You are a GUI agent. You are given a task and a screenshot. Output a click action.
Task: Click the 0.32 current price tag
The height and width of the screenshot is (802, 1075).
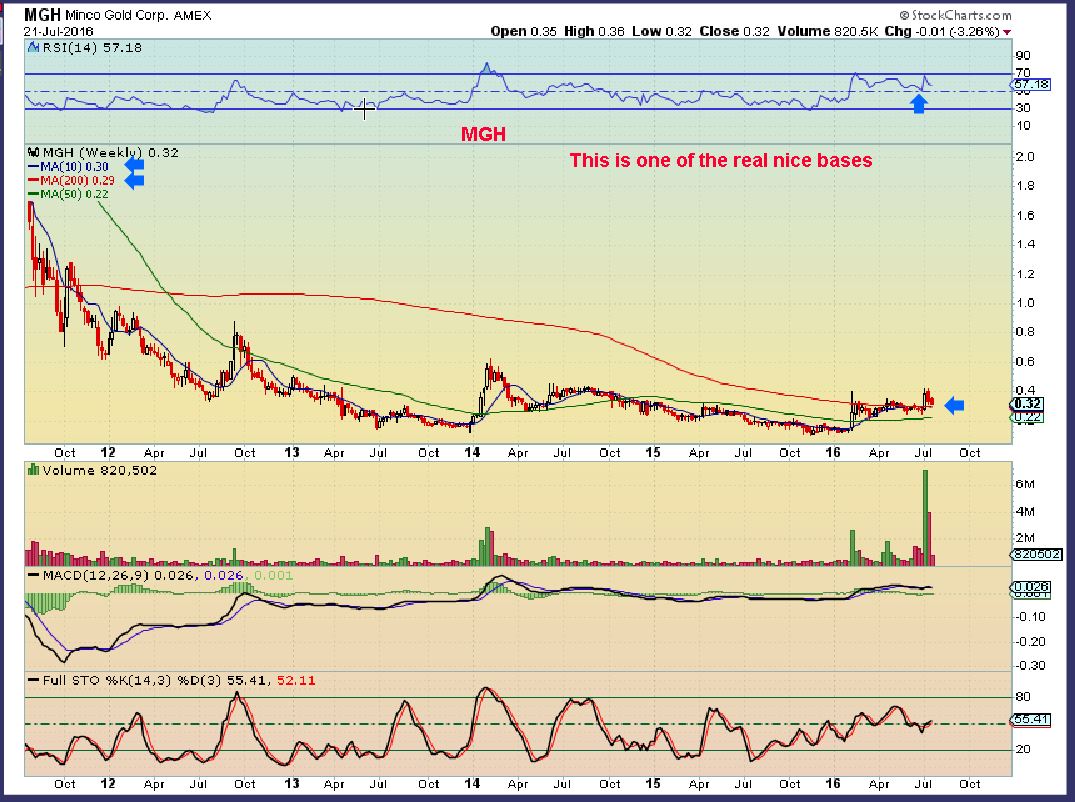[x=1028, y=404]
